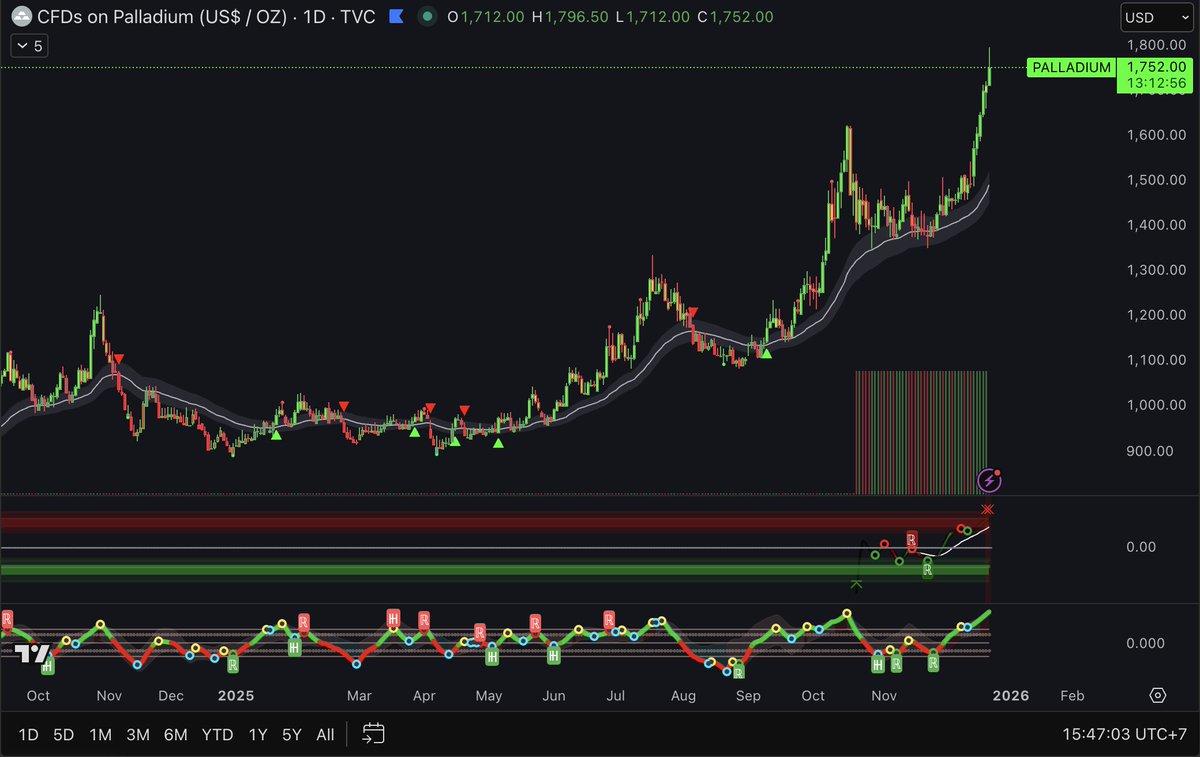Screen dimensions: 1200x757
Task: Click red sell triangle in late February 2025
Action: coord(343,405)
